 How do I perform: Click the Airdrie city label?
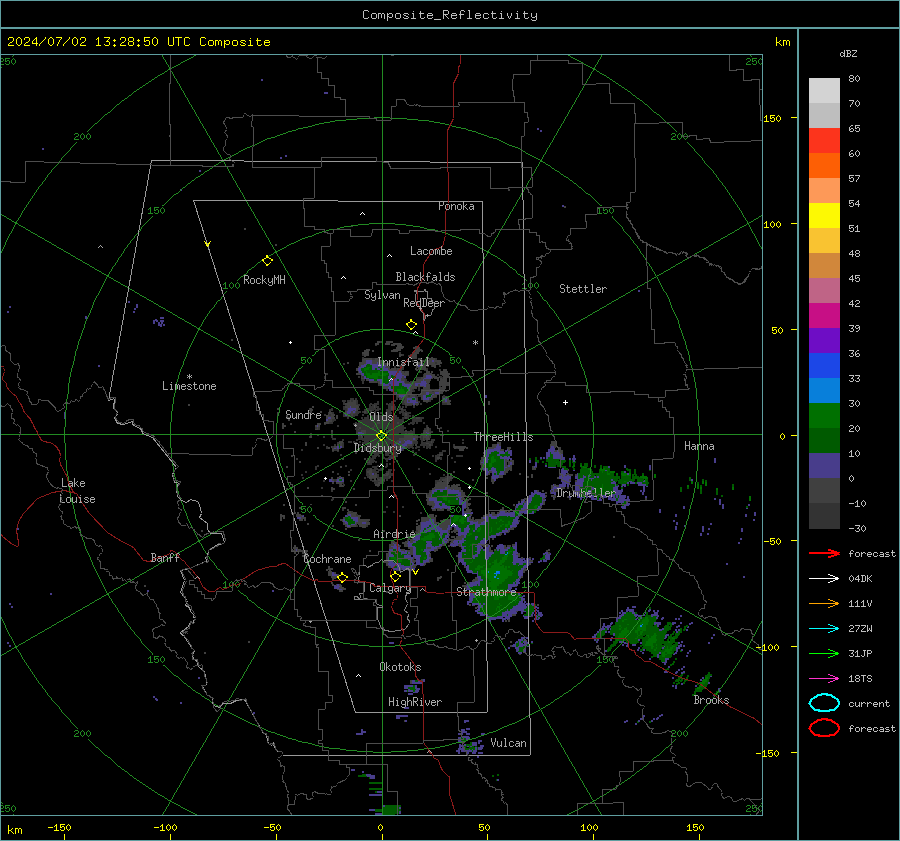click(x=394, y=534)
